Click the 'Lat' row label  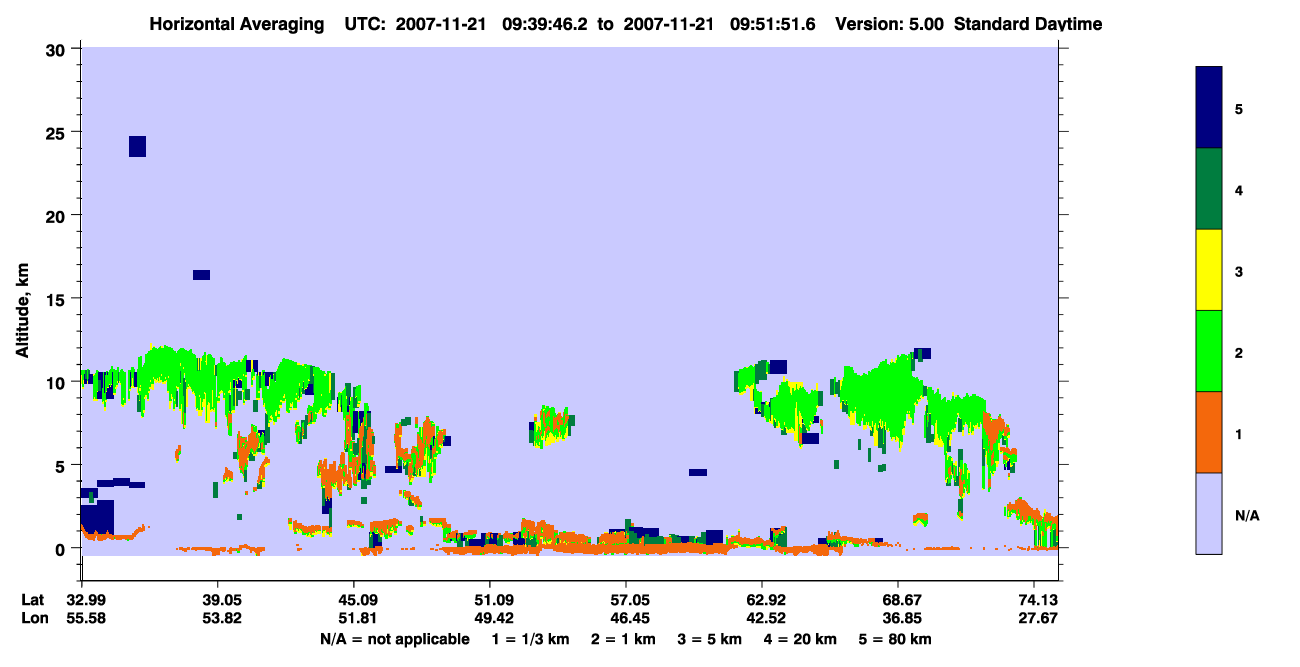(x=33, y=600)
